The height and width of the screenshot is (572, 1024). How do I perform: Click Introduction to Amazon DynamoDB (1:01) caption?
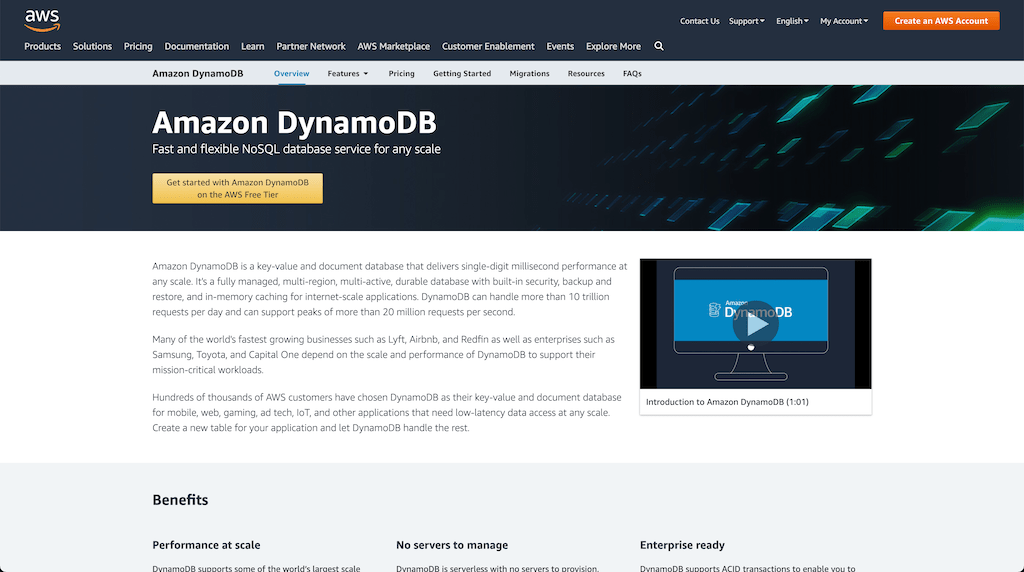pos(727,402)
